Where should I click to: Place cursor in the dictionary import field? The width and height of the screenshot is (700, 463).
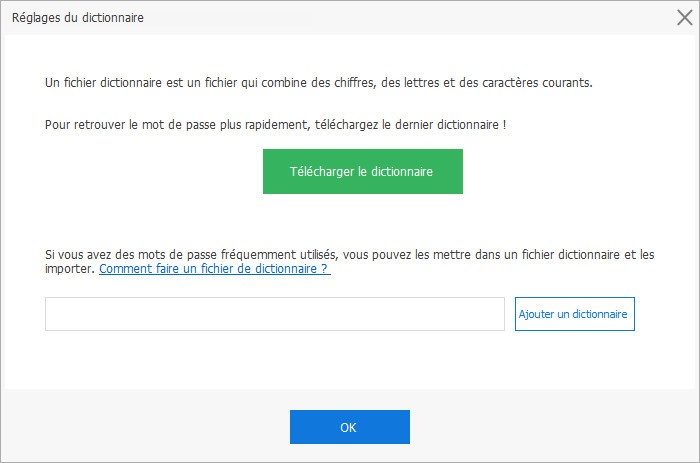point(275,314)
